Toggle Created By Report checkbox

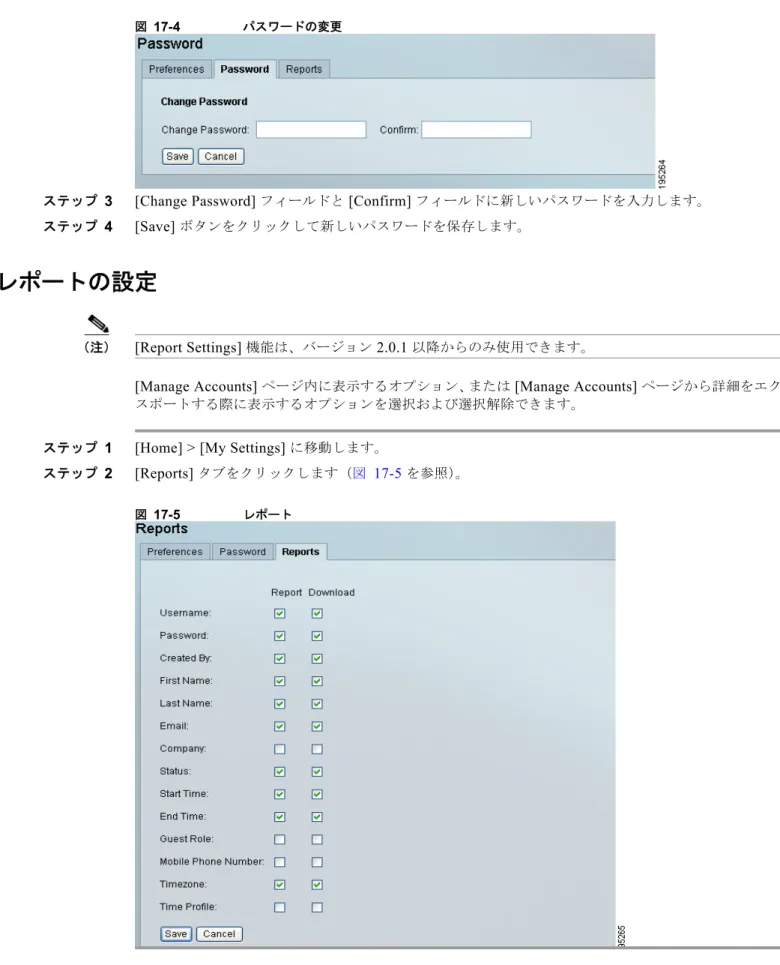click(279, 659)
